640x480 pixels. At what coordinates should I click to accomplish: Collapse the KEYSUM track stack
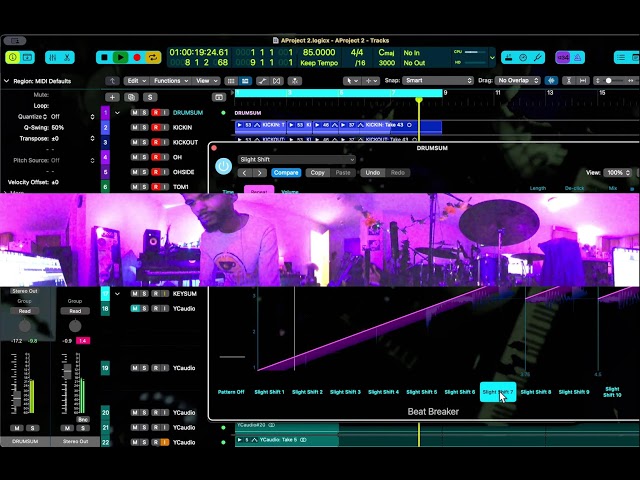point(117,294)
